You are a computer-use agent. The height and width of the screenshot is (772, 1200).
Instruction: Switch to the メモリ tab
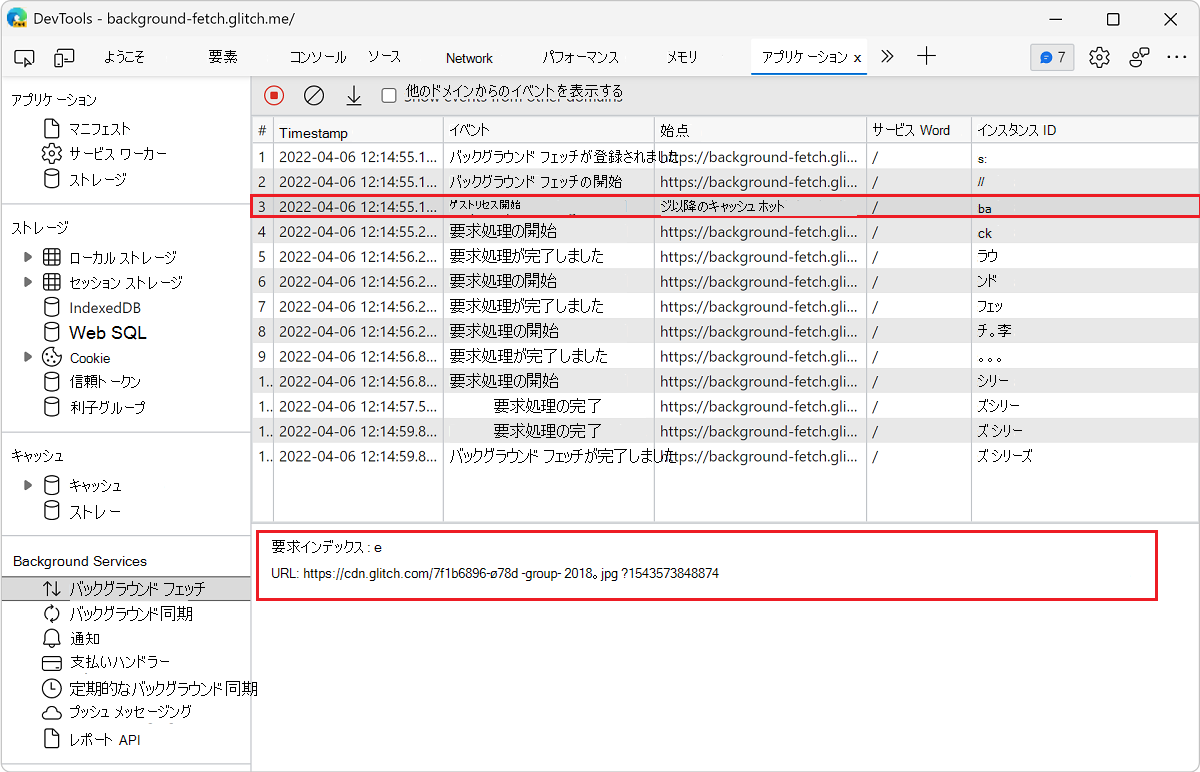(681, 57)
